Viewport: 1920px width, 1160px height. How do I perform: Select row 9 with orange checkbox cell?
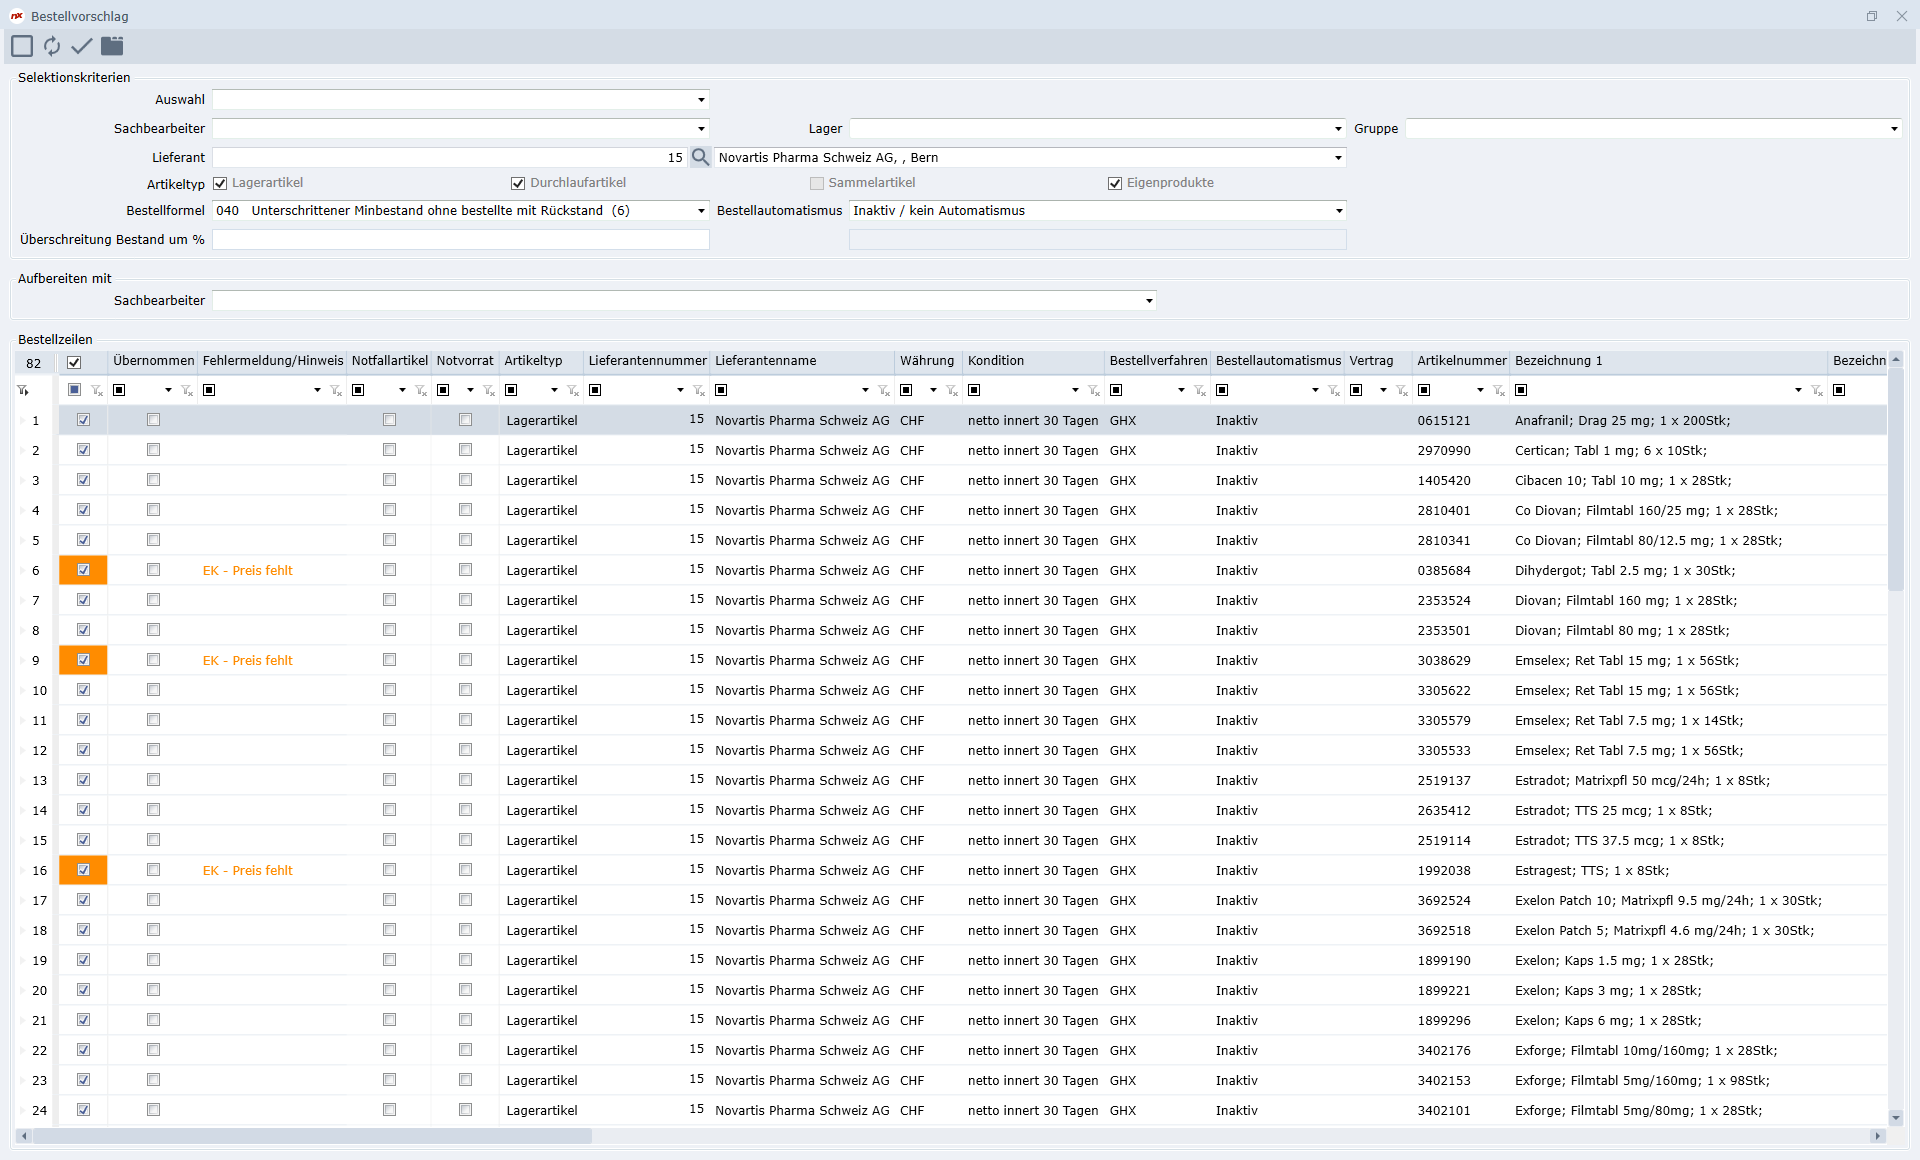click(83, 660)
